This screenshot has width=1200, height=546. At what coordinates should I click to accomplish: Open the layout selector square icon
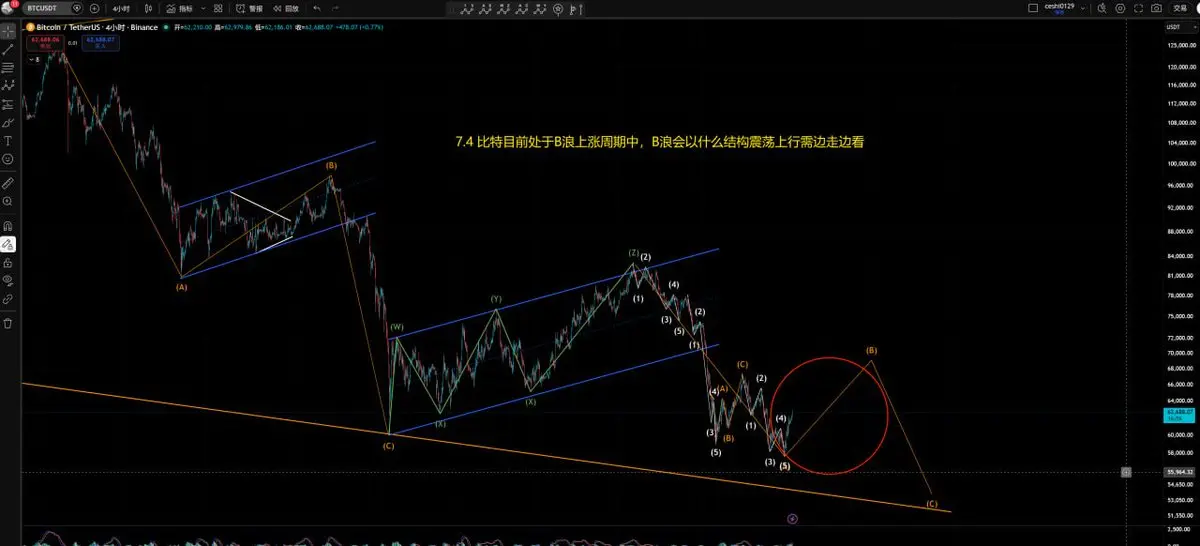[1033, 8]
